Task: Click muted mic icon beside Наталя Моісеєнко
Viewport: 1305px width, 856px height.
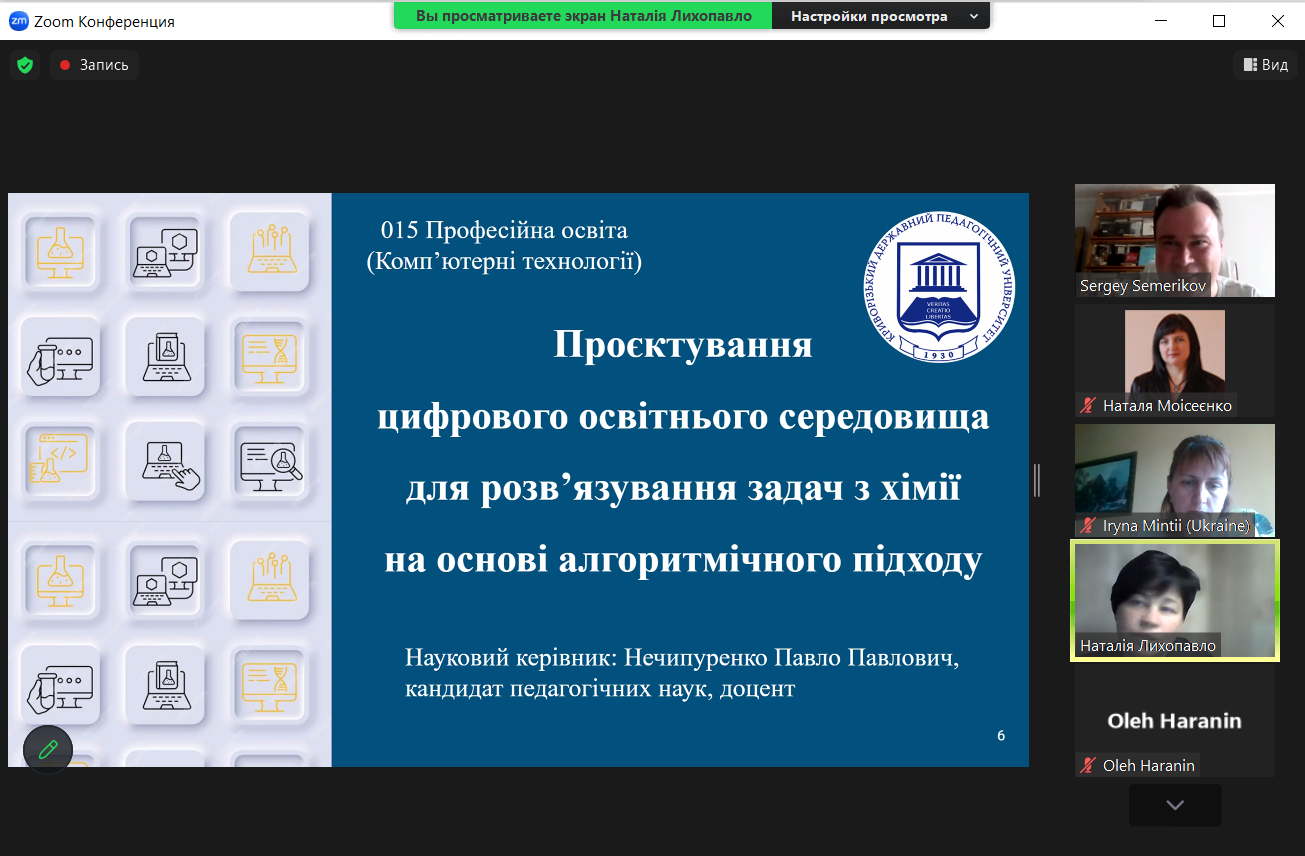Action: [x=1088, y=406]
